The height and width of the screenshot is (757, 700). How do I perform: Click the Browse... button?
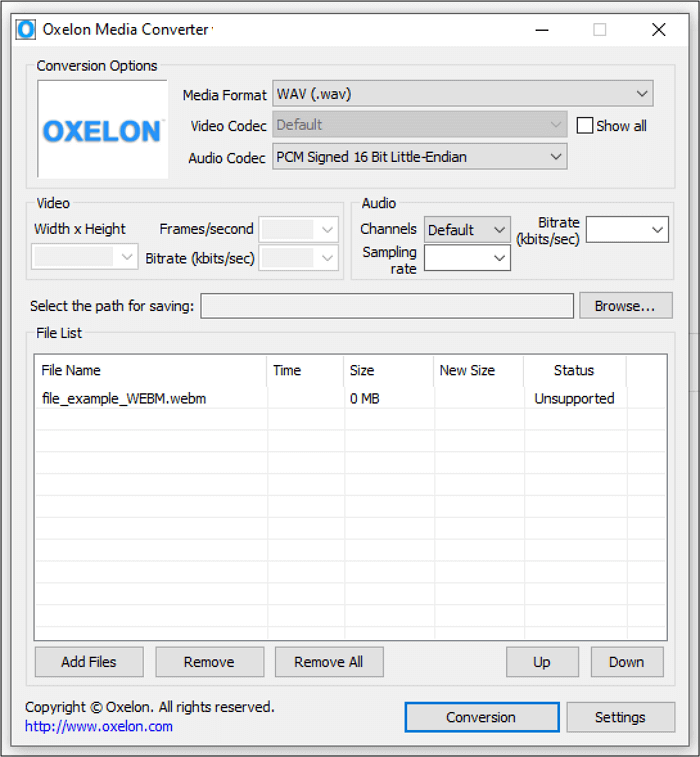pos(626,306)
